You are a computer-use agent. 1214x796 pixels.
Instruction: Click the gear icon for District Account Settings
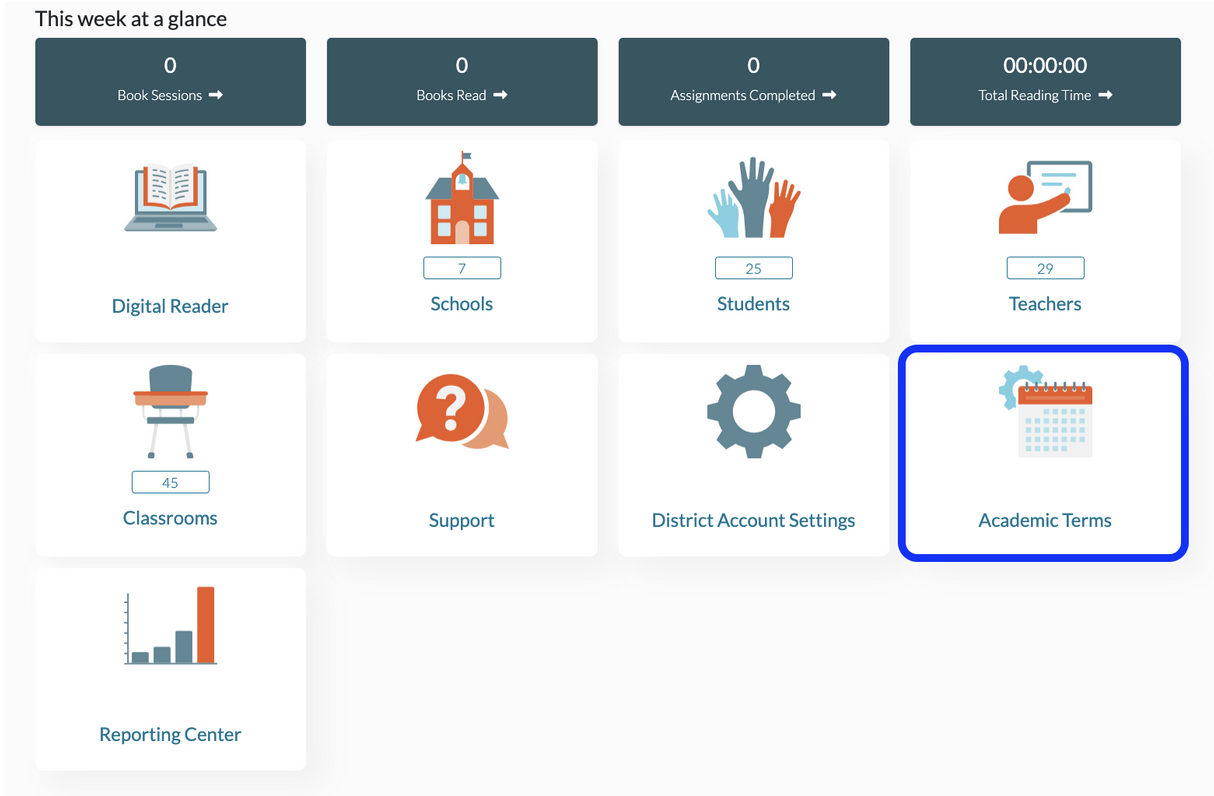[x=754, y=411]
